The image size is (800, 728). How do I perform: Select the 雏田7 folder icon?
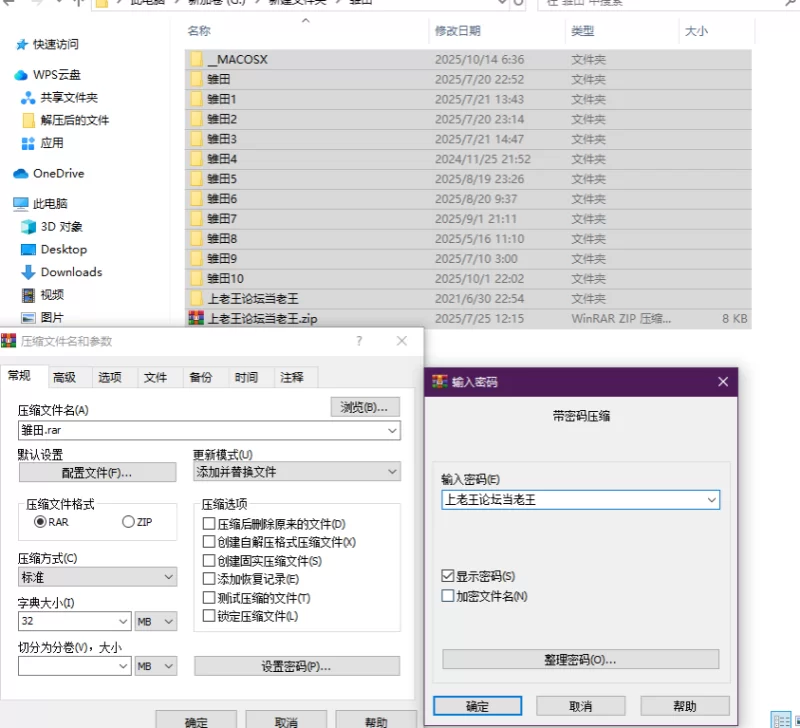click(197, 218)
